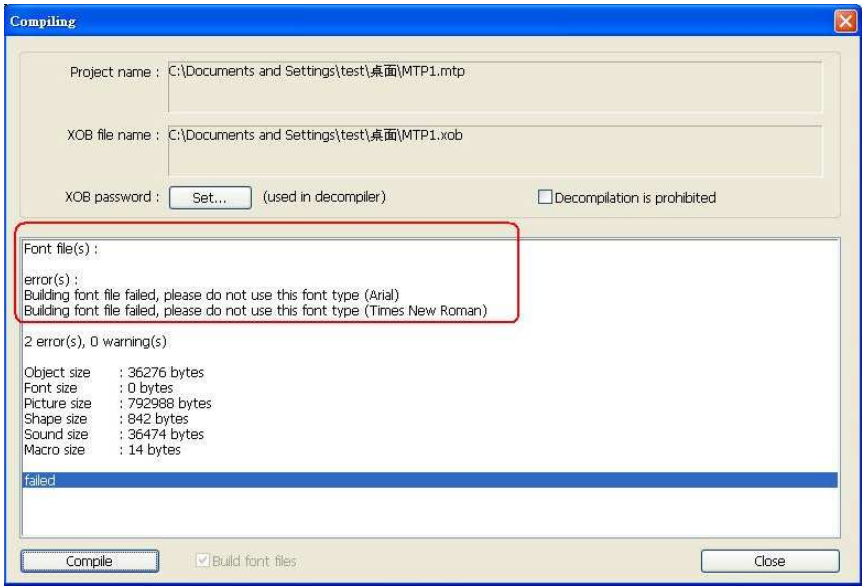Click the 'Macro size : 14 bytes' line

102,449
